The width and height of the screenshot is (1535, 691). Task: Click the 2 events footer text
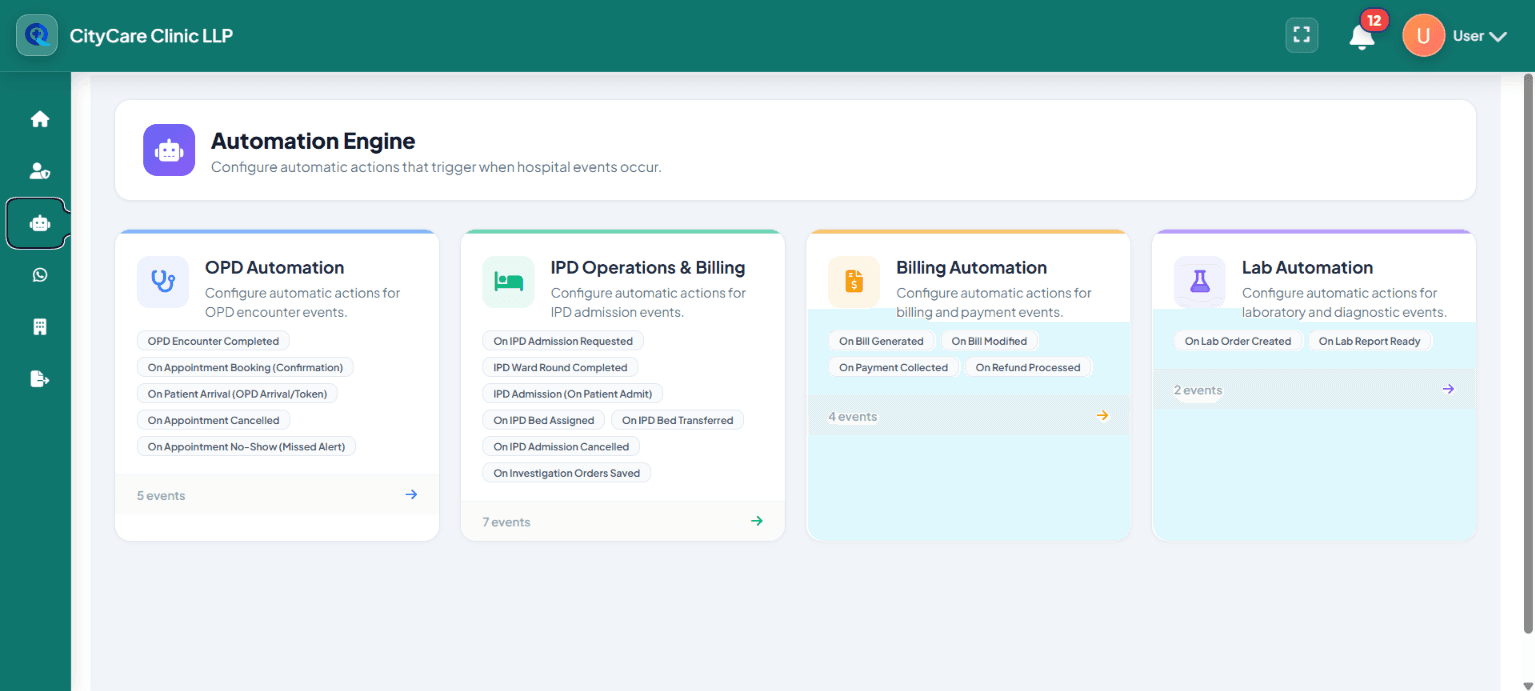1198,390
